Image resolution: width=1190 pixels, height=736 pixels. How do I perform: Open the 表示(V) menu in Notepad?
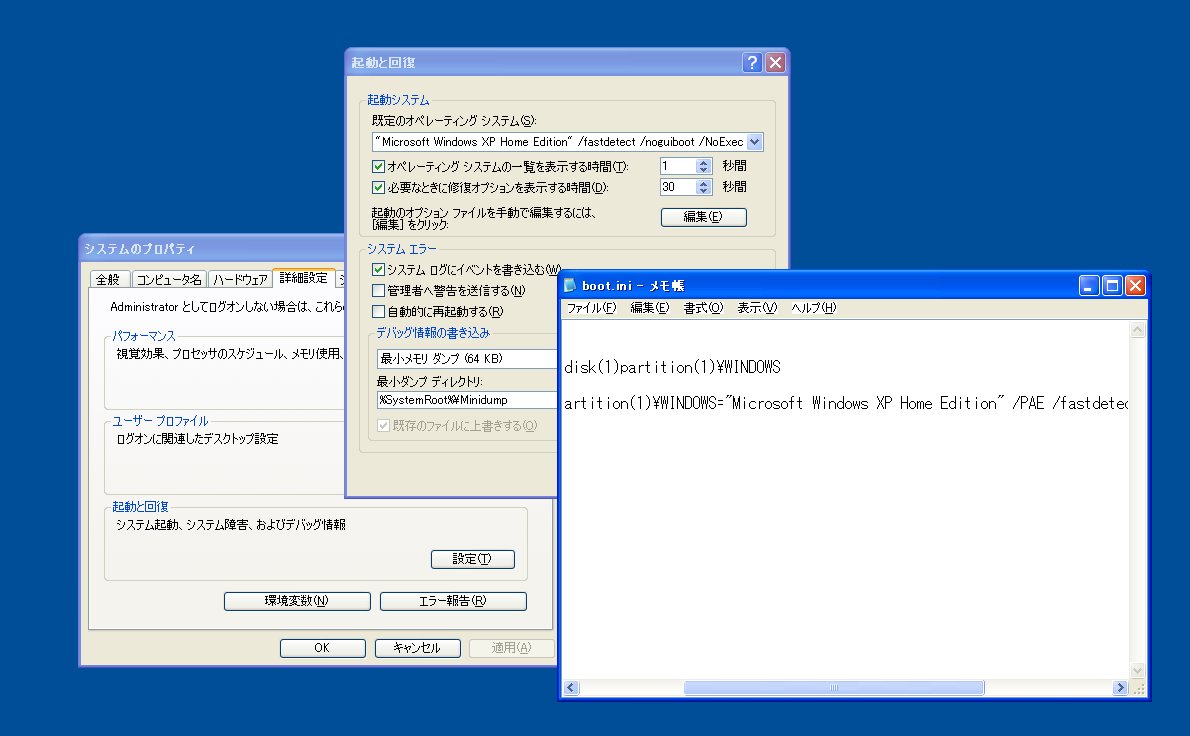757,307
